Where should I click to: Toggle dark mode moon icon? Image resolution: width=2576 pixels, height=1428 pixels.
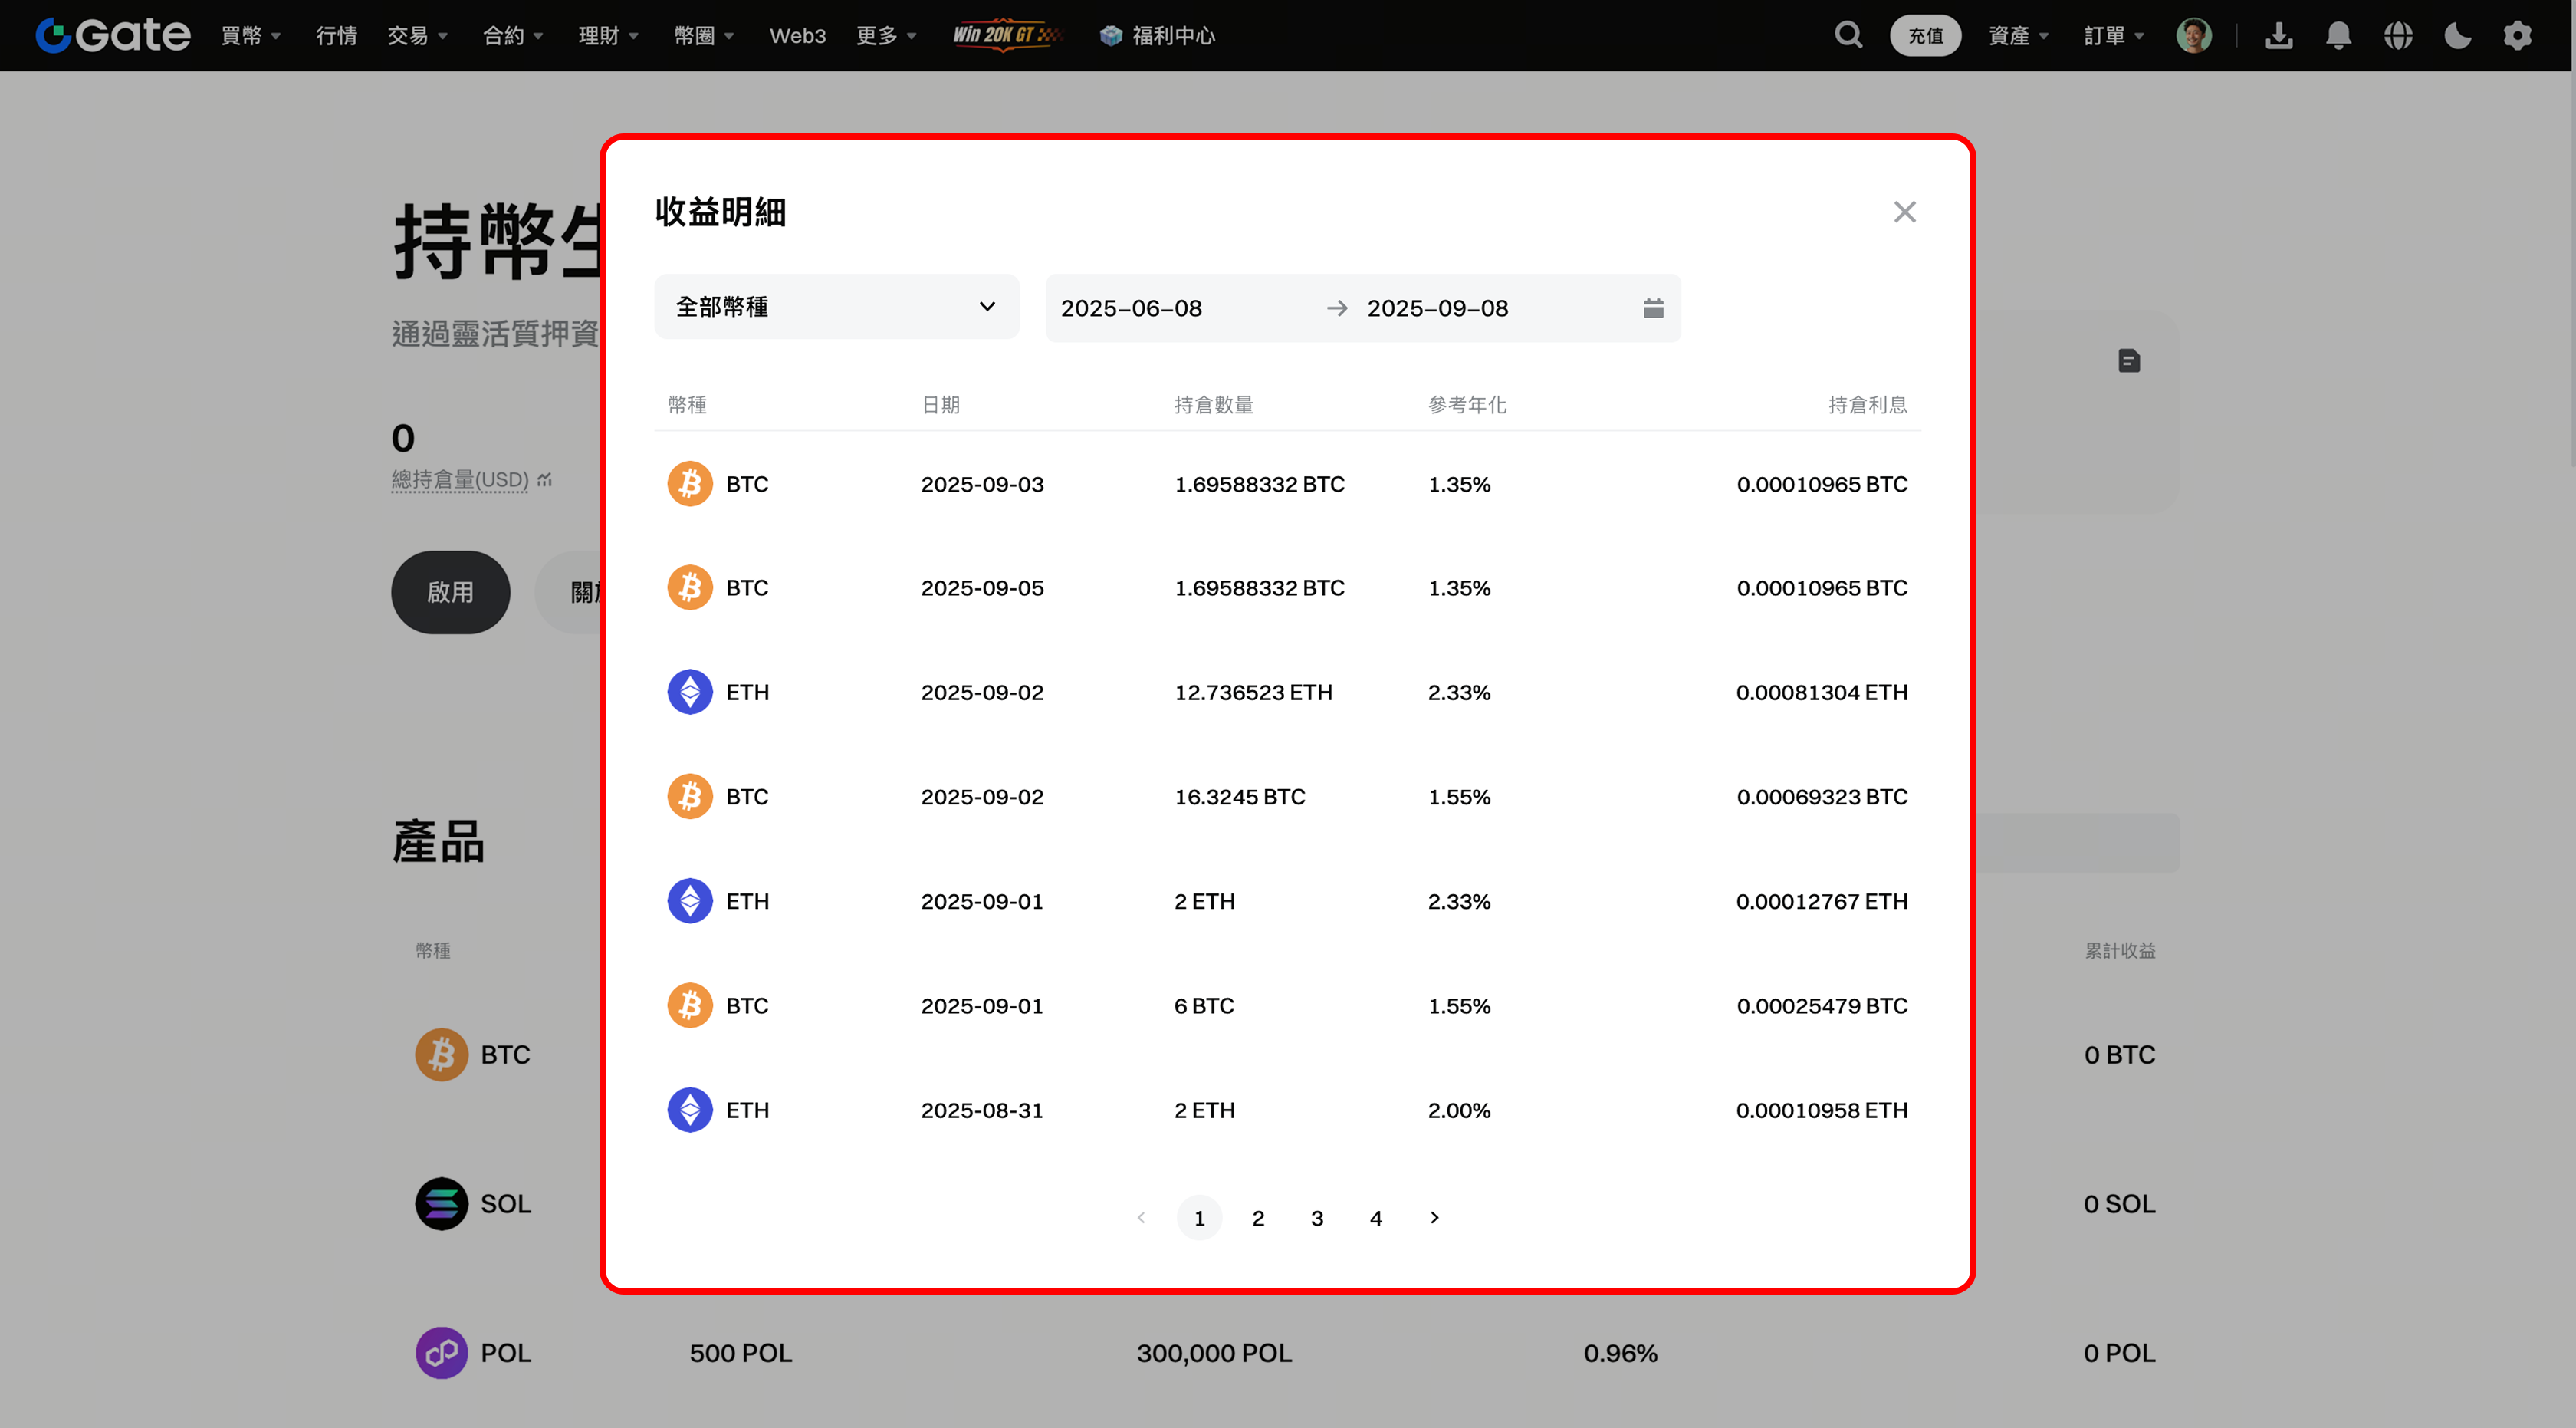(x=2457, y=35)
